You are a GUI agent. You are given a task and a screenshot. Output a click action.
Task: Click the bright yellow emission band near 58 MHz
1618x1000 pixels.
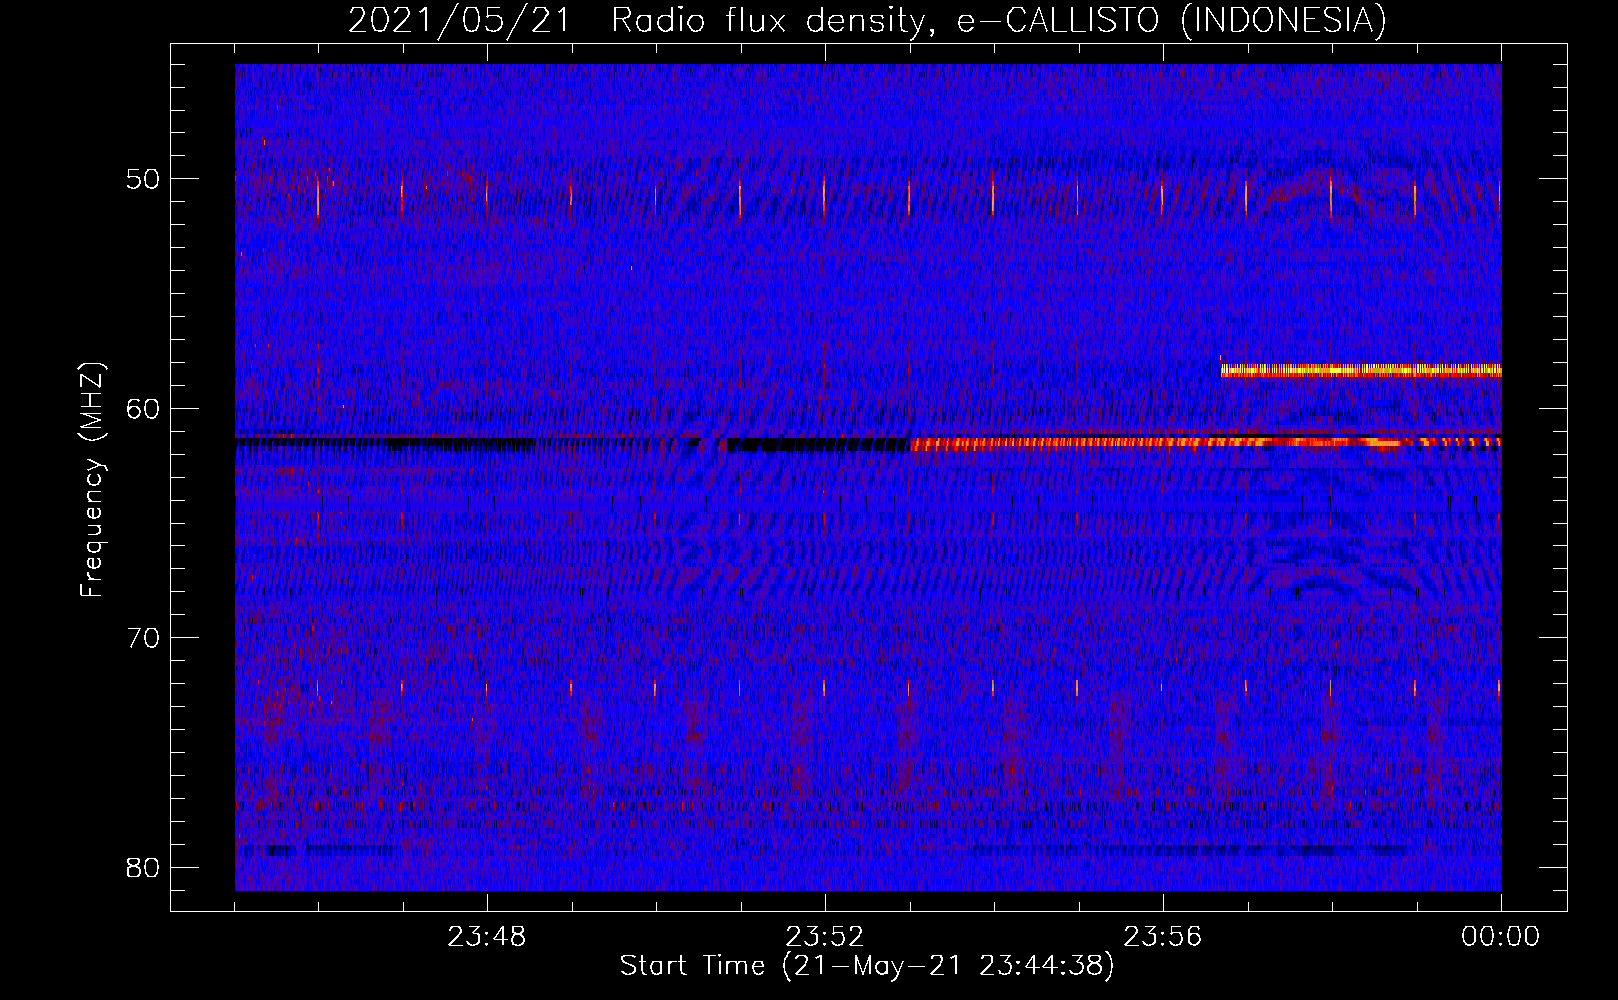pyautogui.click(x=1361, y=370)
